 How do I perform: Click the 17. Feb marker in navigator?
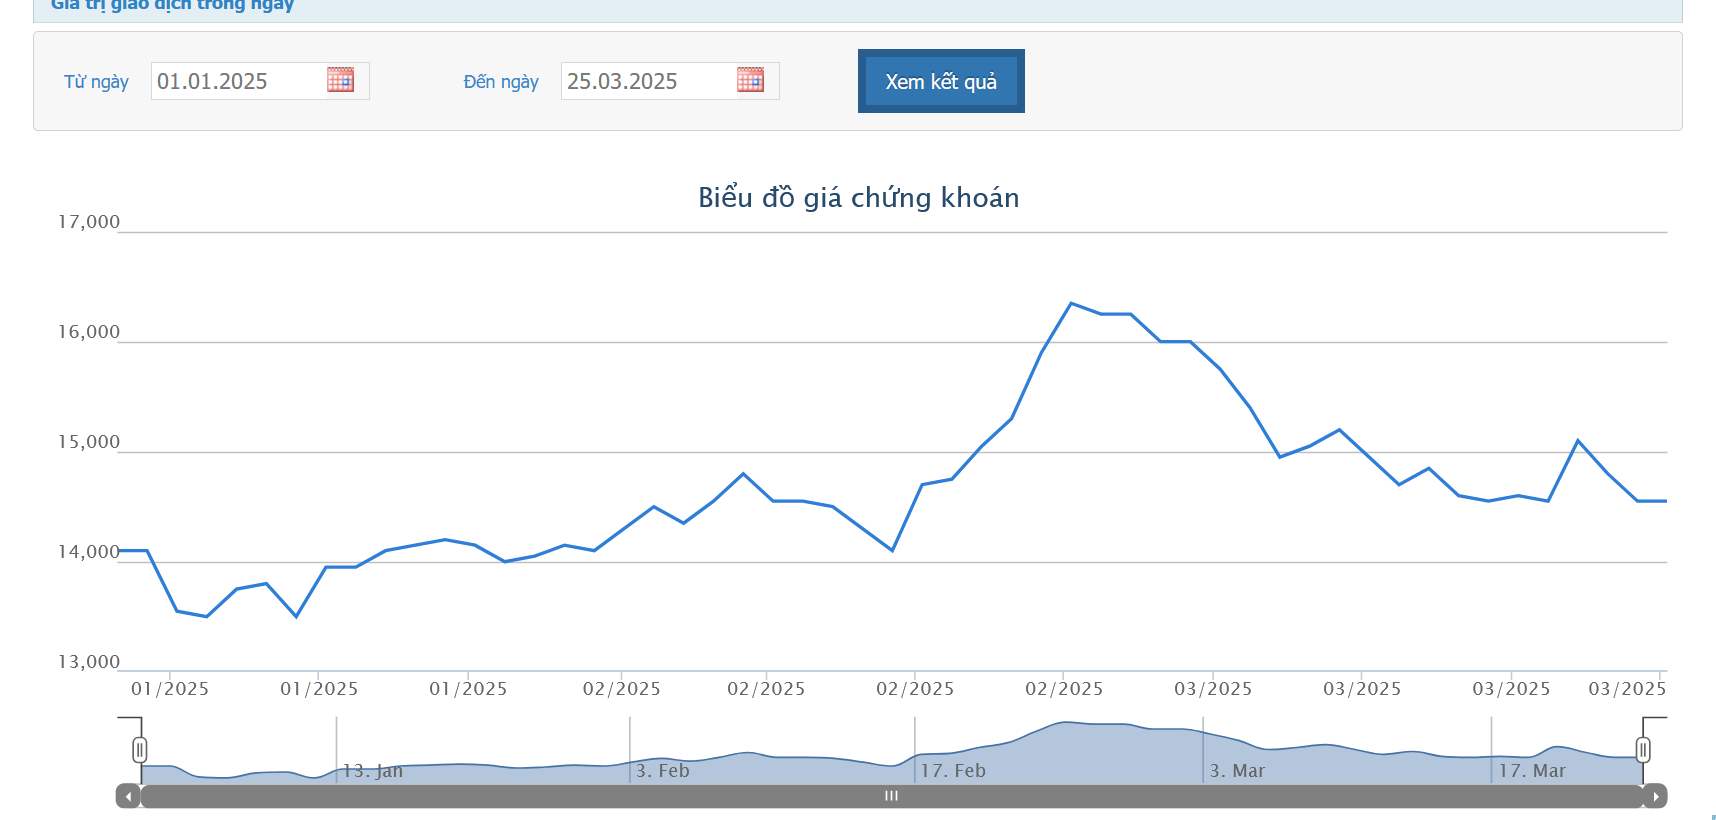point(953,771)
